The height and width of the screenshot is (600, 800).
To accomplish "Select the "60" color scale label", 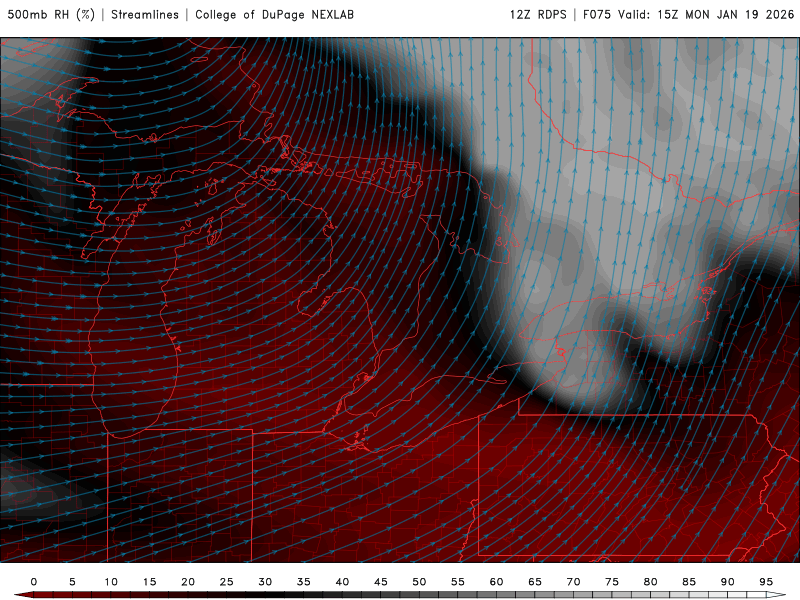I will pyautogui.click(x=496, y=582).
